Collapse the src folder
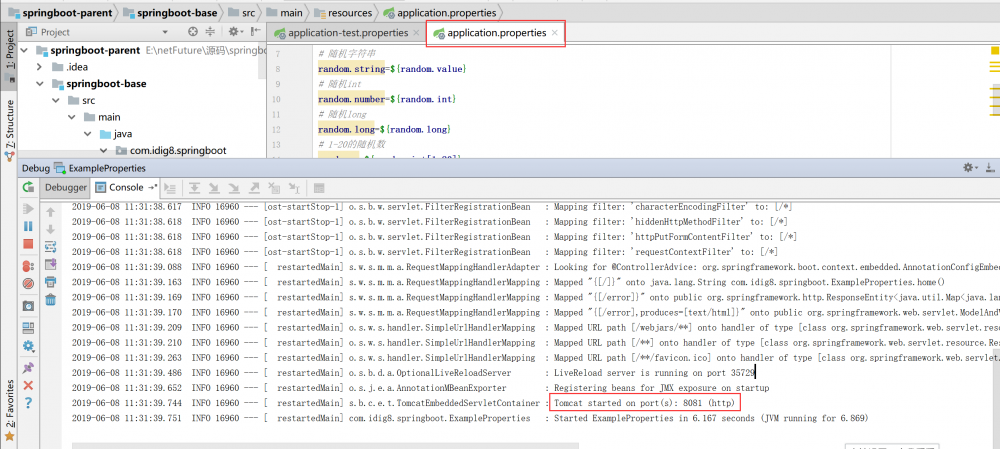This screenshot has width=1000, height=449. click(55, 101)
